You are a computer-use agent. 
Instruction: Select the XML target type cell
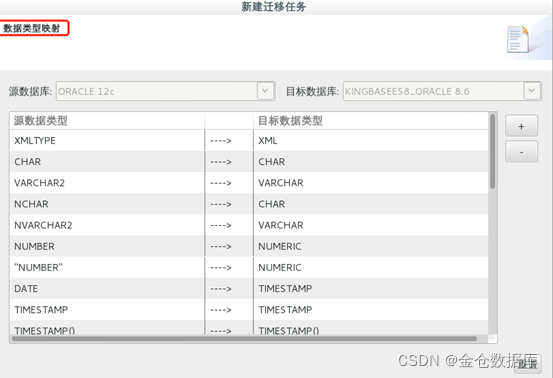point(371,140)
